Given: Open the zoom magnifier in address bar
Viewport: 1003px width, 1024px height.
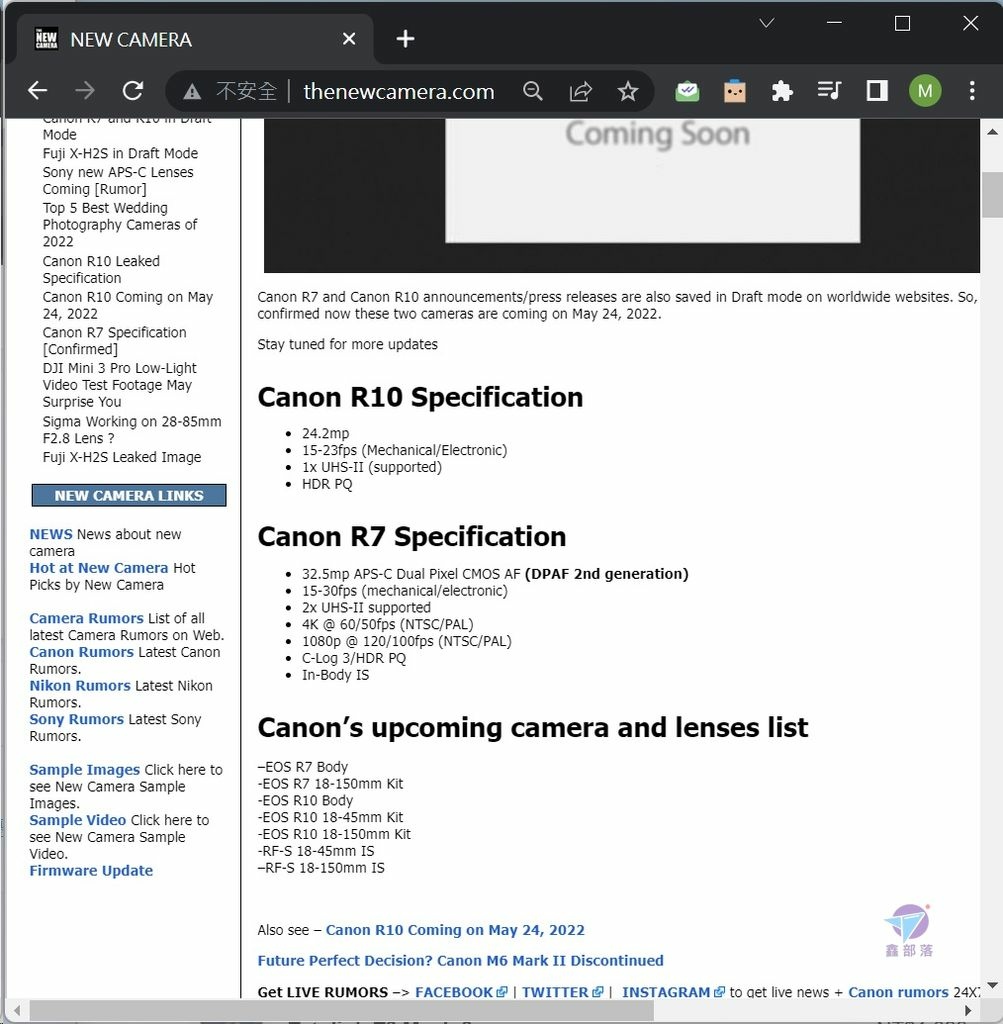Looking at the screenshot, I should (533, 91).
